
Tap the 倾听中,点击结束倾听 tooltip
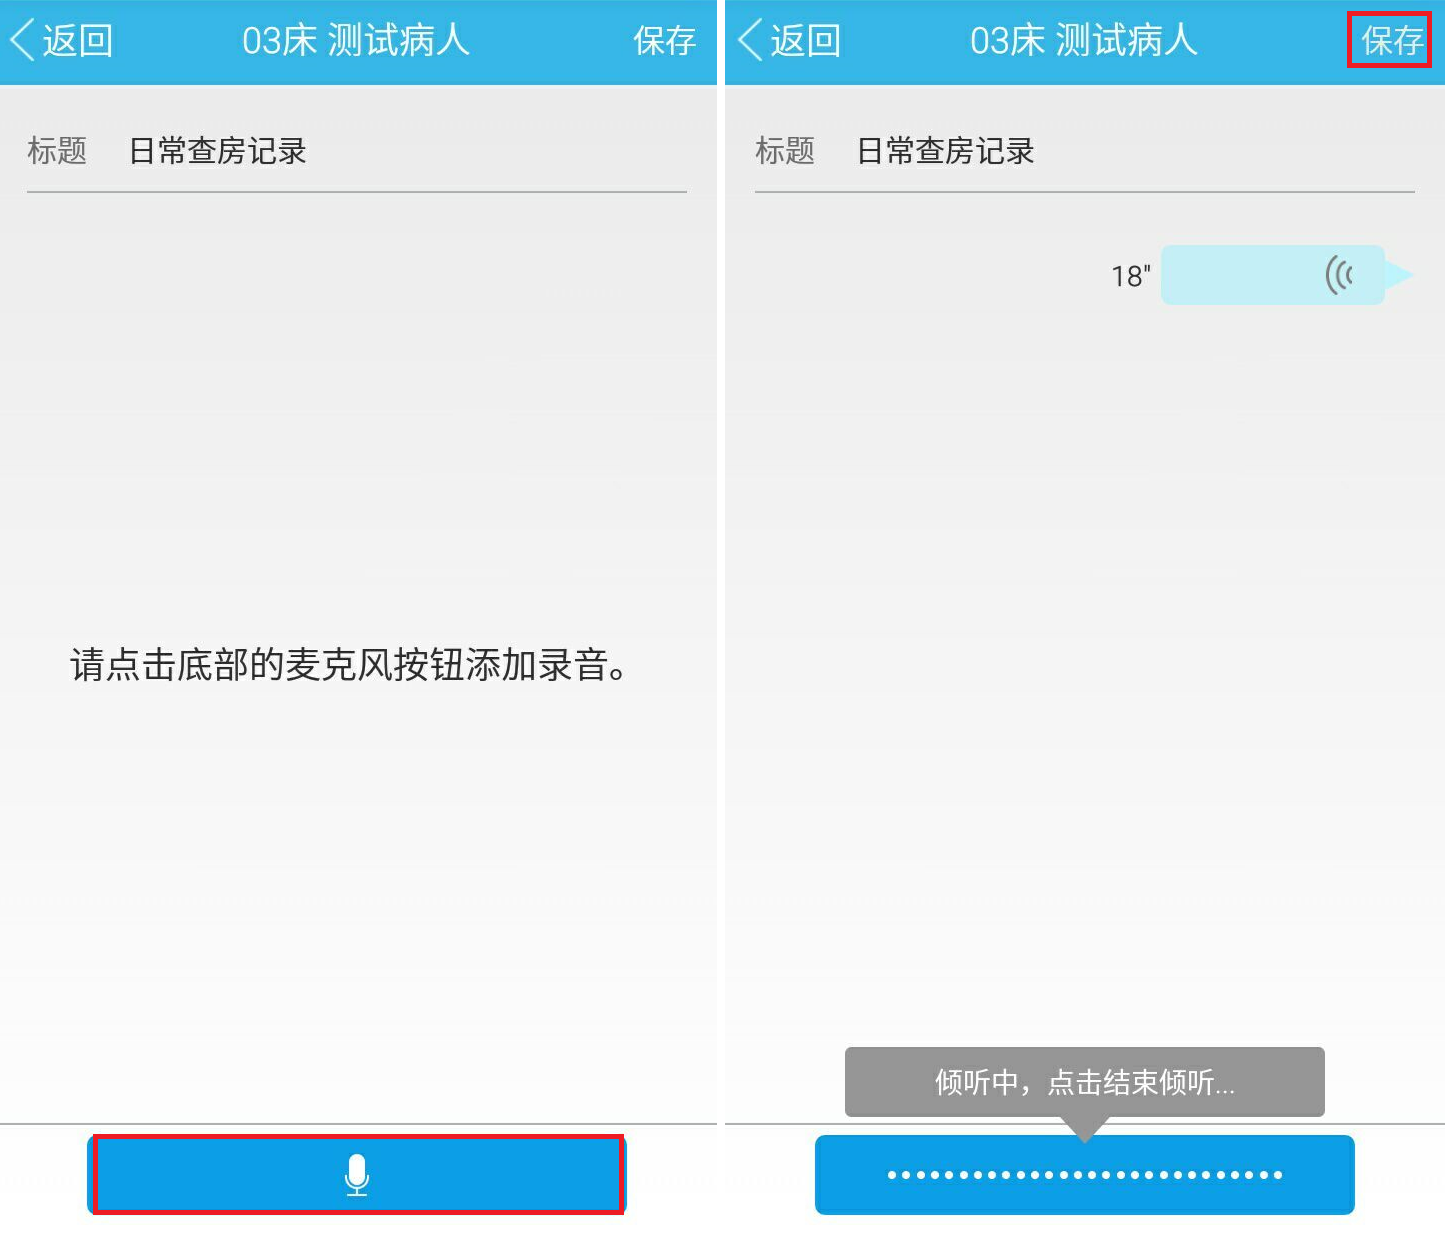tap(1084, 1082)
